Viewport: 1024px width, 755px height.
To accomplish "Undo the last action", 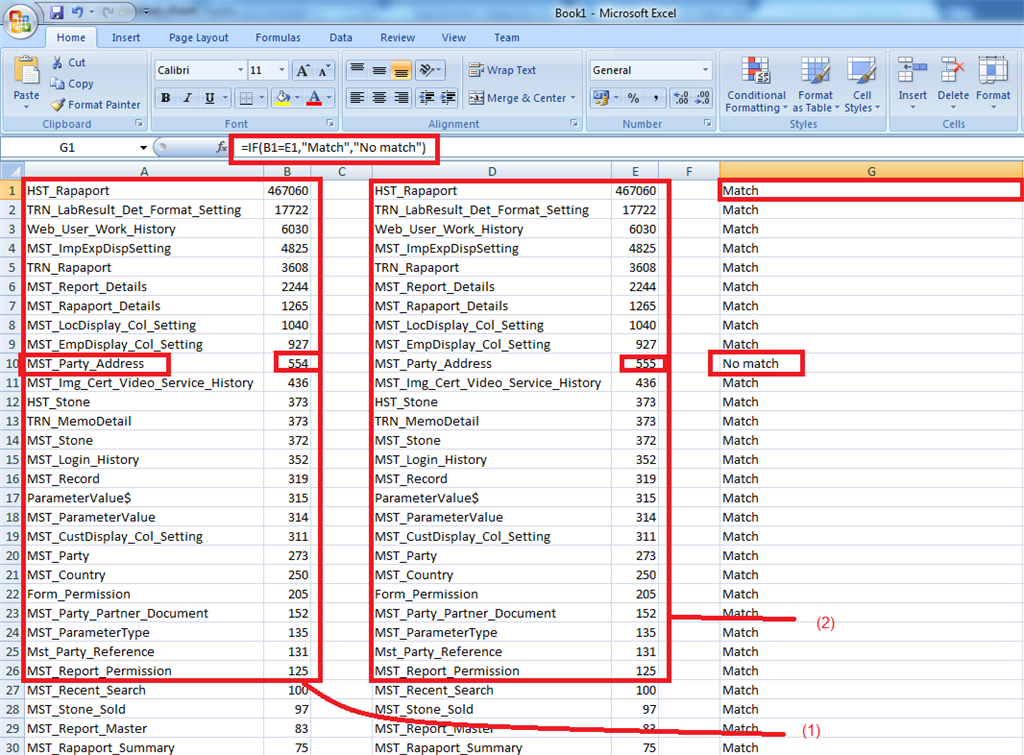I will tap(77, 12).
